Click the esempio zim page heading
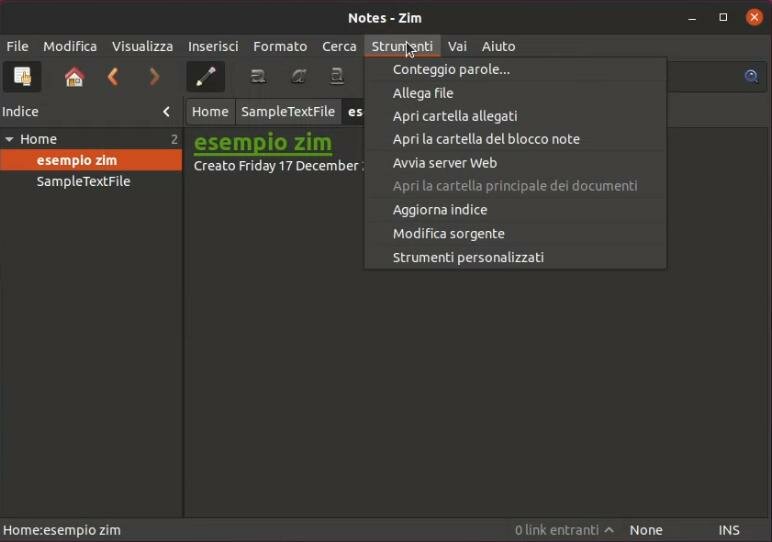Viewport: 772px width, 542px height. coord(263,143)
